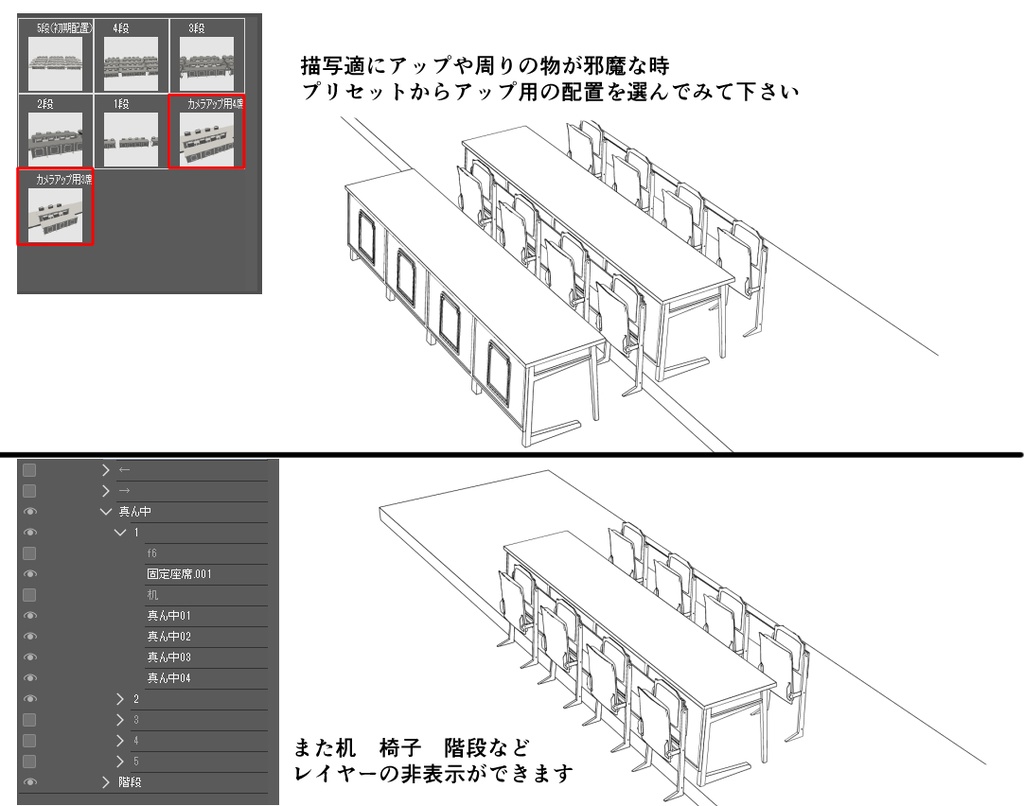Show the 真ん中02 eye icon off
1024x806 pixels.
tap(28, 637)
